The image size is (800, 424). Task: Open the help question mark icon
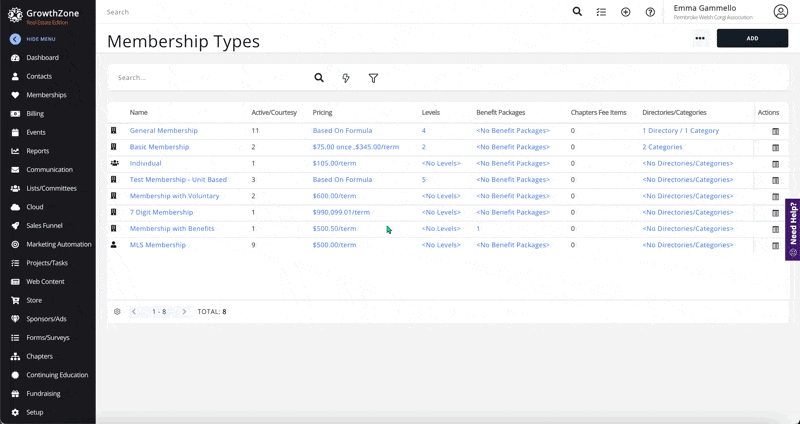(x=650, y=12)
